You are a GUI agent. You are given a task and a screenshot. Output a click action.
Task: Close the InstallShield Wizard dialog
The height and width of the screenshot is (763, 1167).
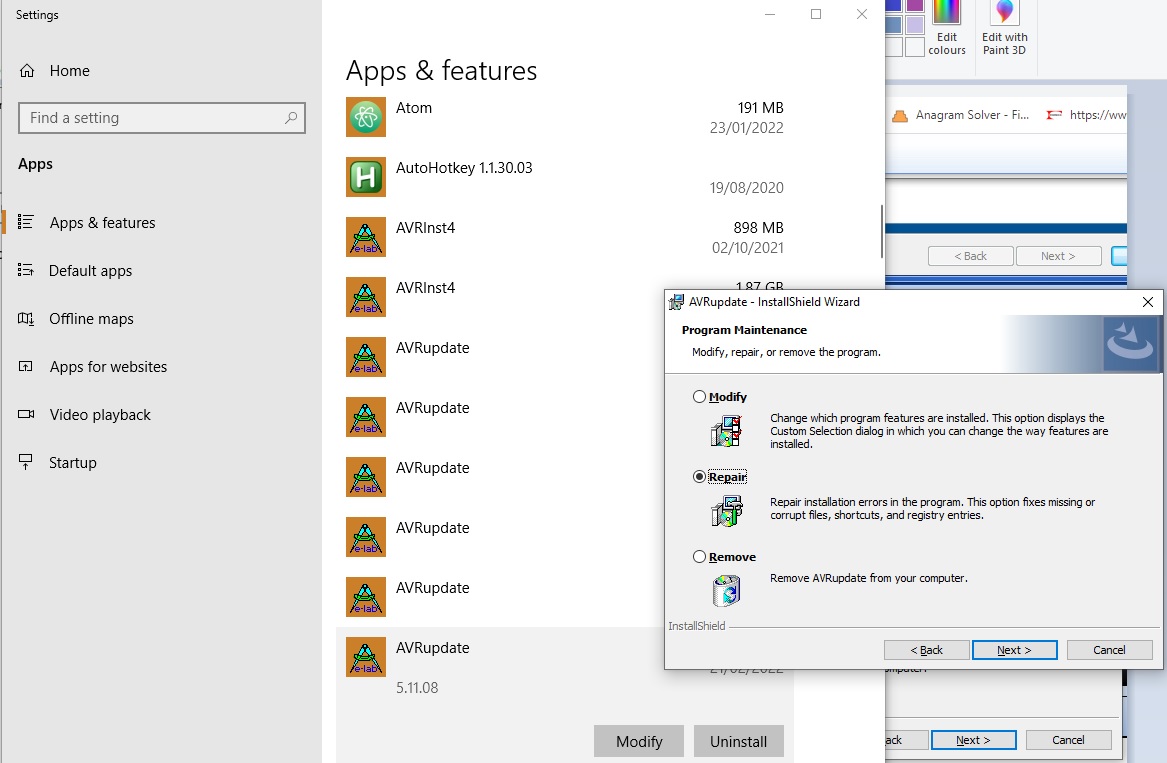point(1148,301)
